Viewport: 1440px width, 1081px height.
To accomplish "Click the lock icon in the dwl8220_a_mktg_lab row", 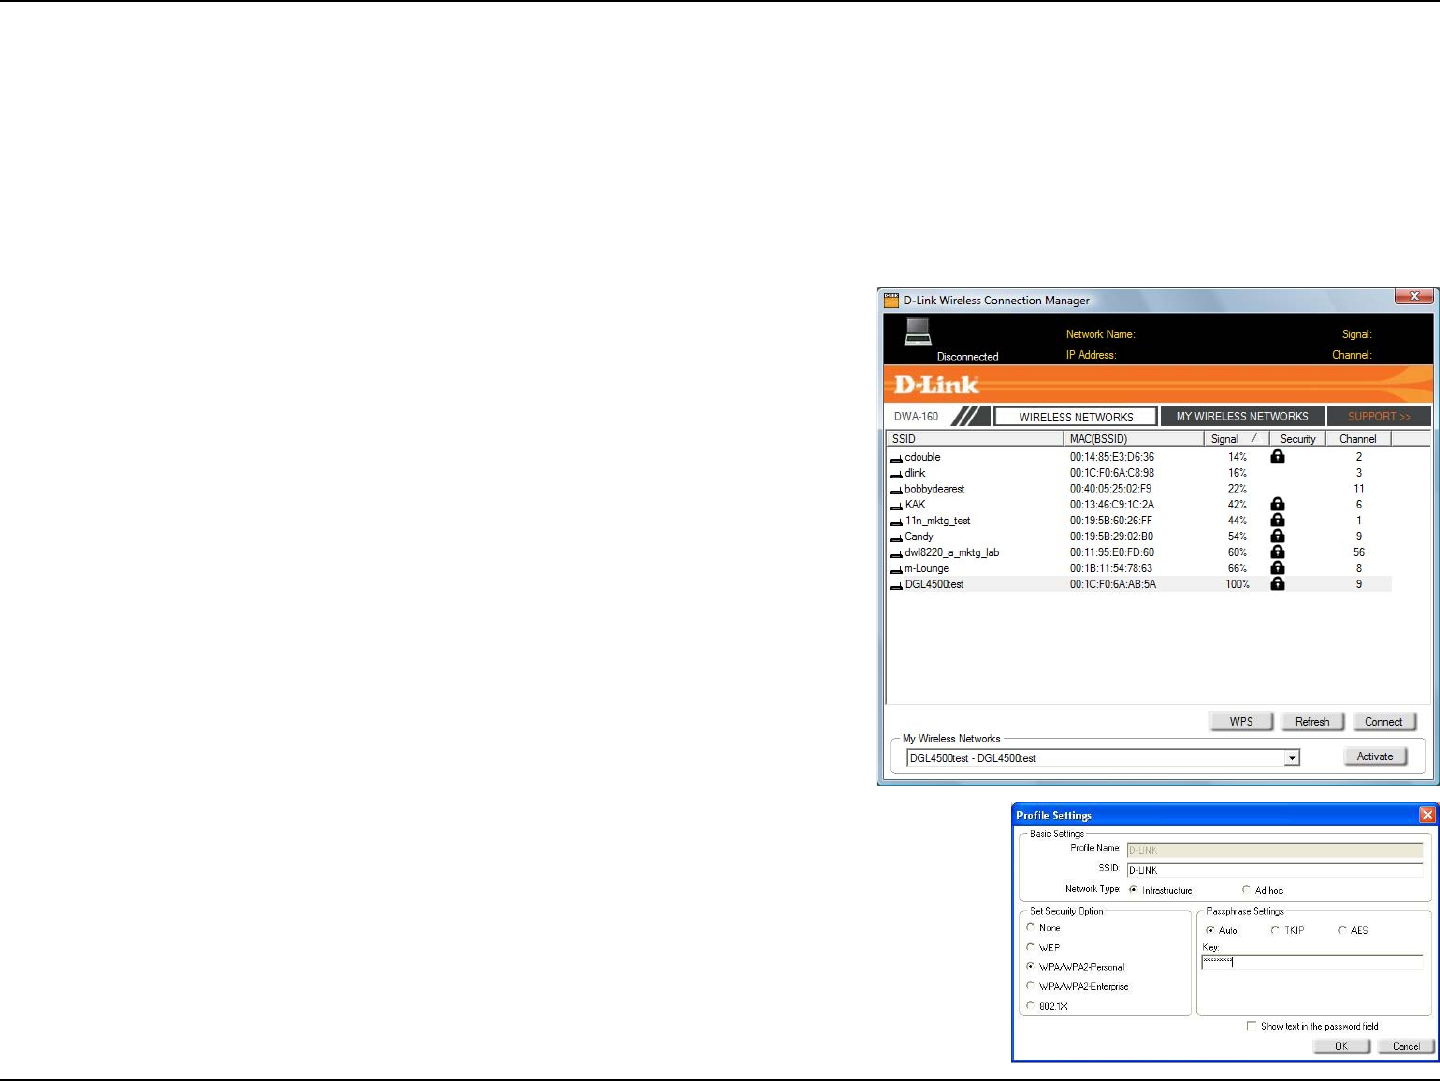I will (x=1277, y=552).
